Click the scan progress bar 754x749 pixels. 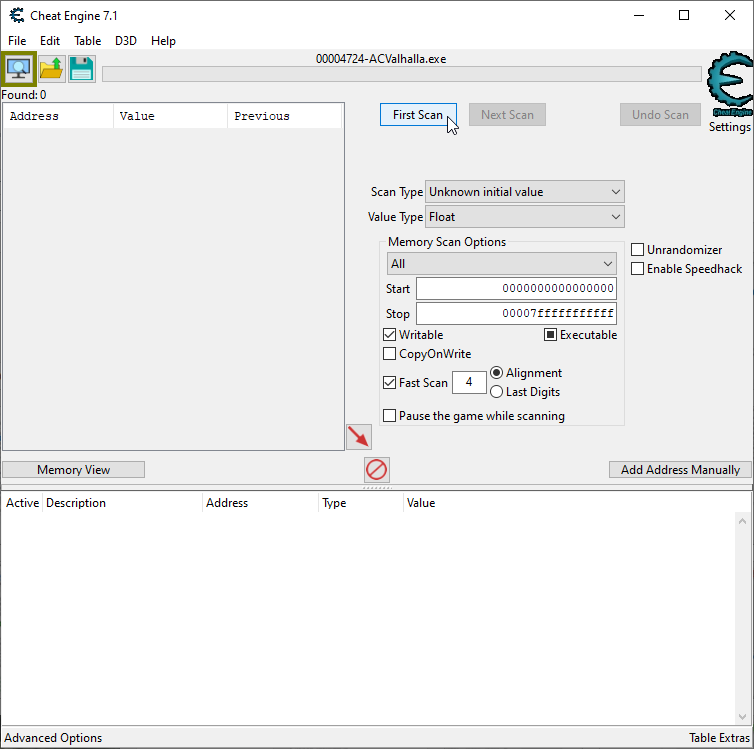[401, 74]
